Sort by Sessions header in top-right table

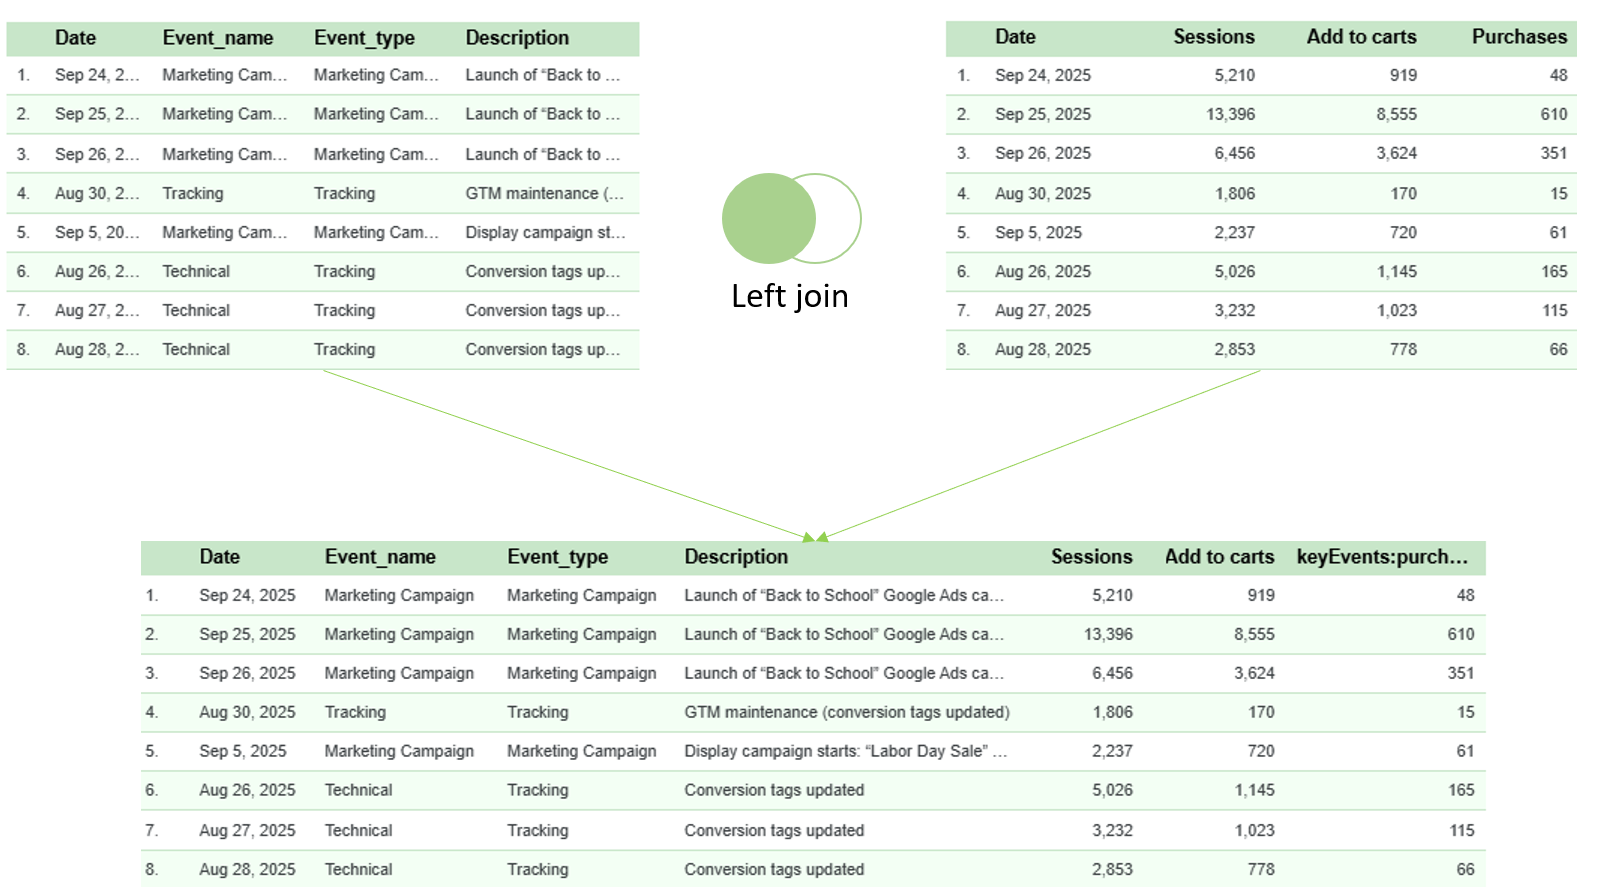tap(1213, 37)
